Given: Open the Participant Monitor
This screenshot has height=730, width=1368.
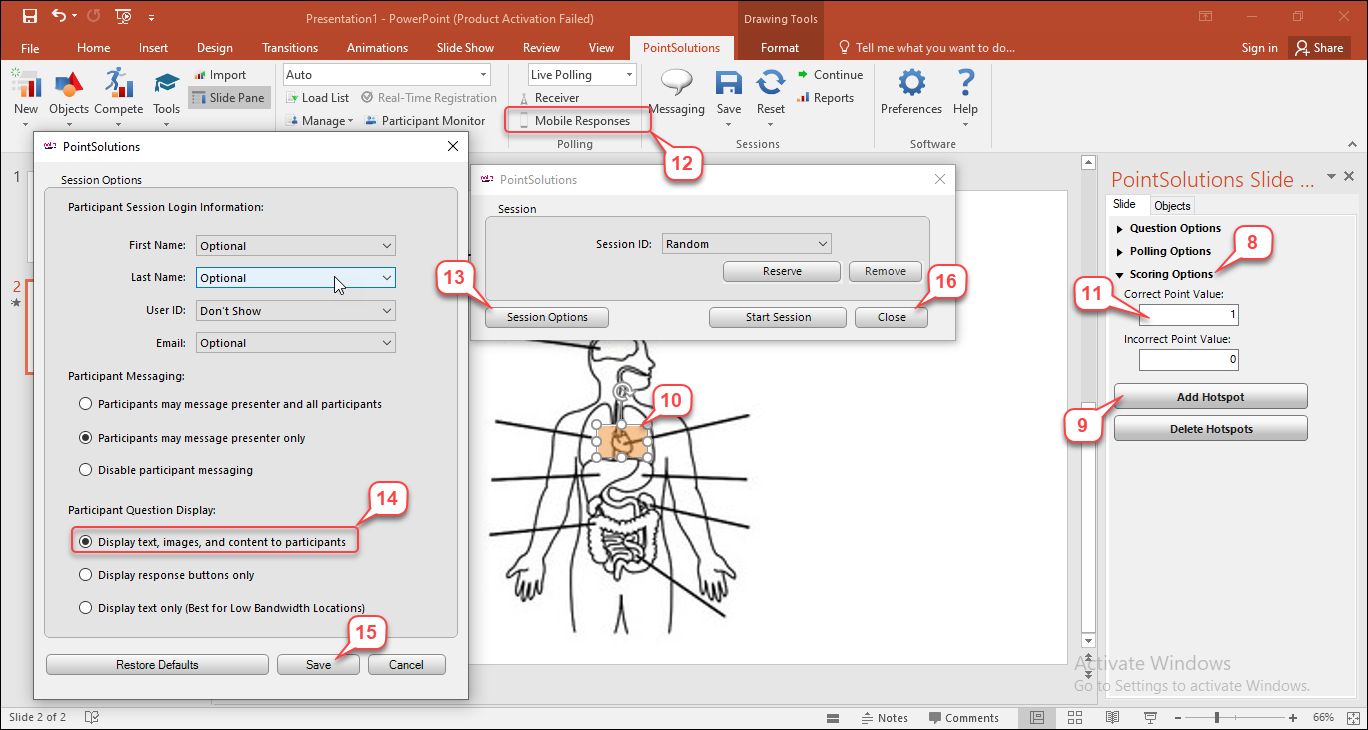Looking at the screenshot, I should 424,121.
